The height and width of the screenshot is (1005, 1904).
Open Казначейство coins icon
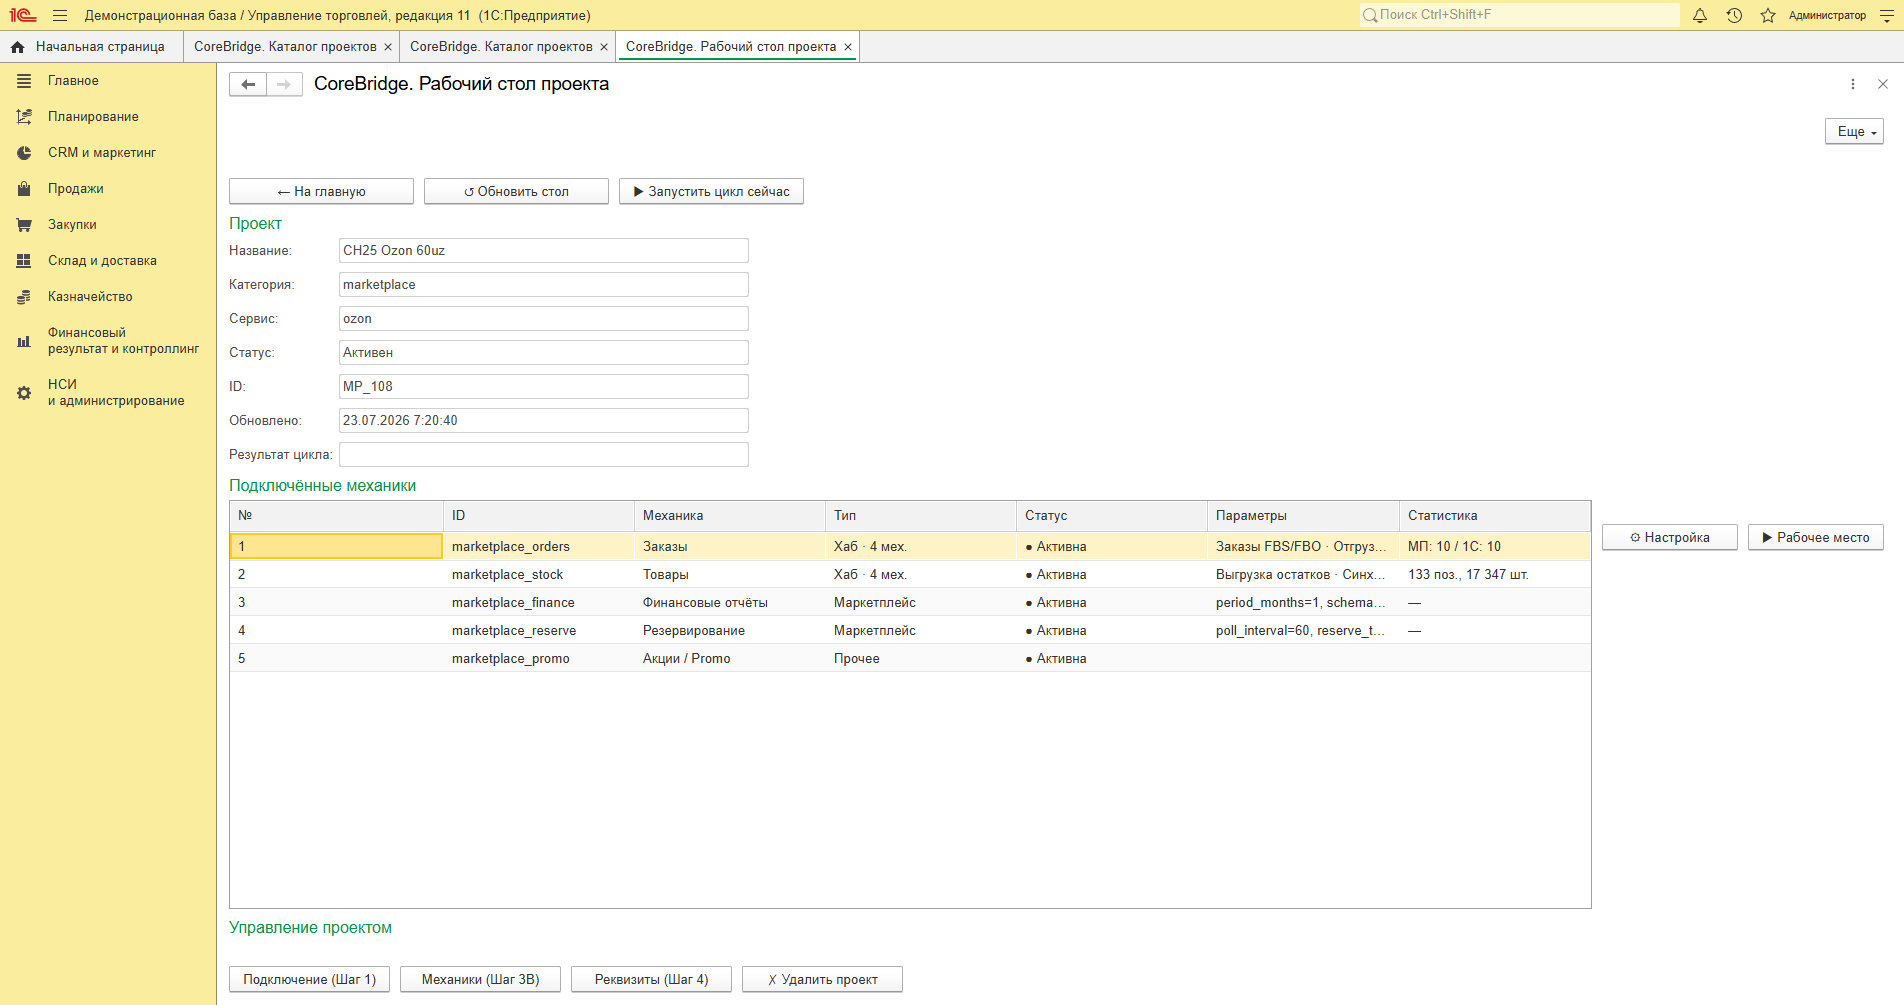pos(24,297)
